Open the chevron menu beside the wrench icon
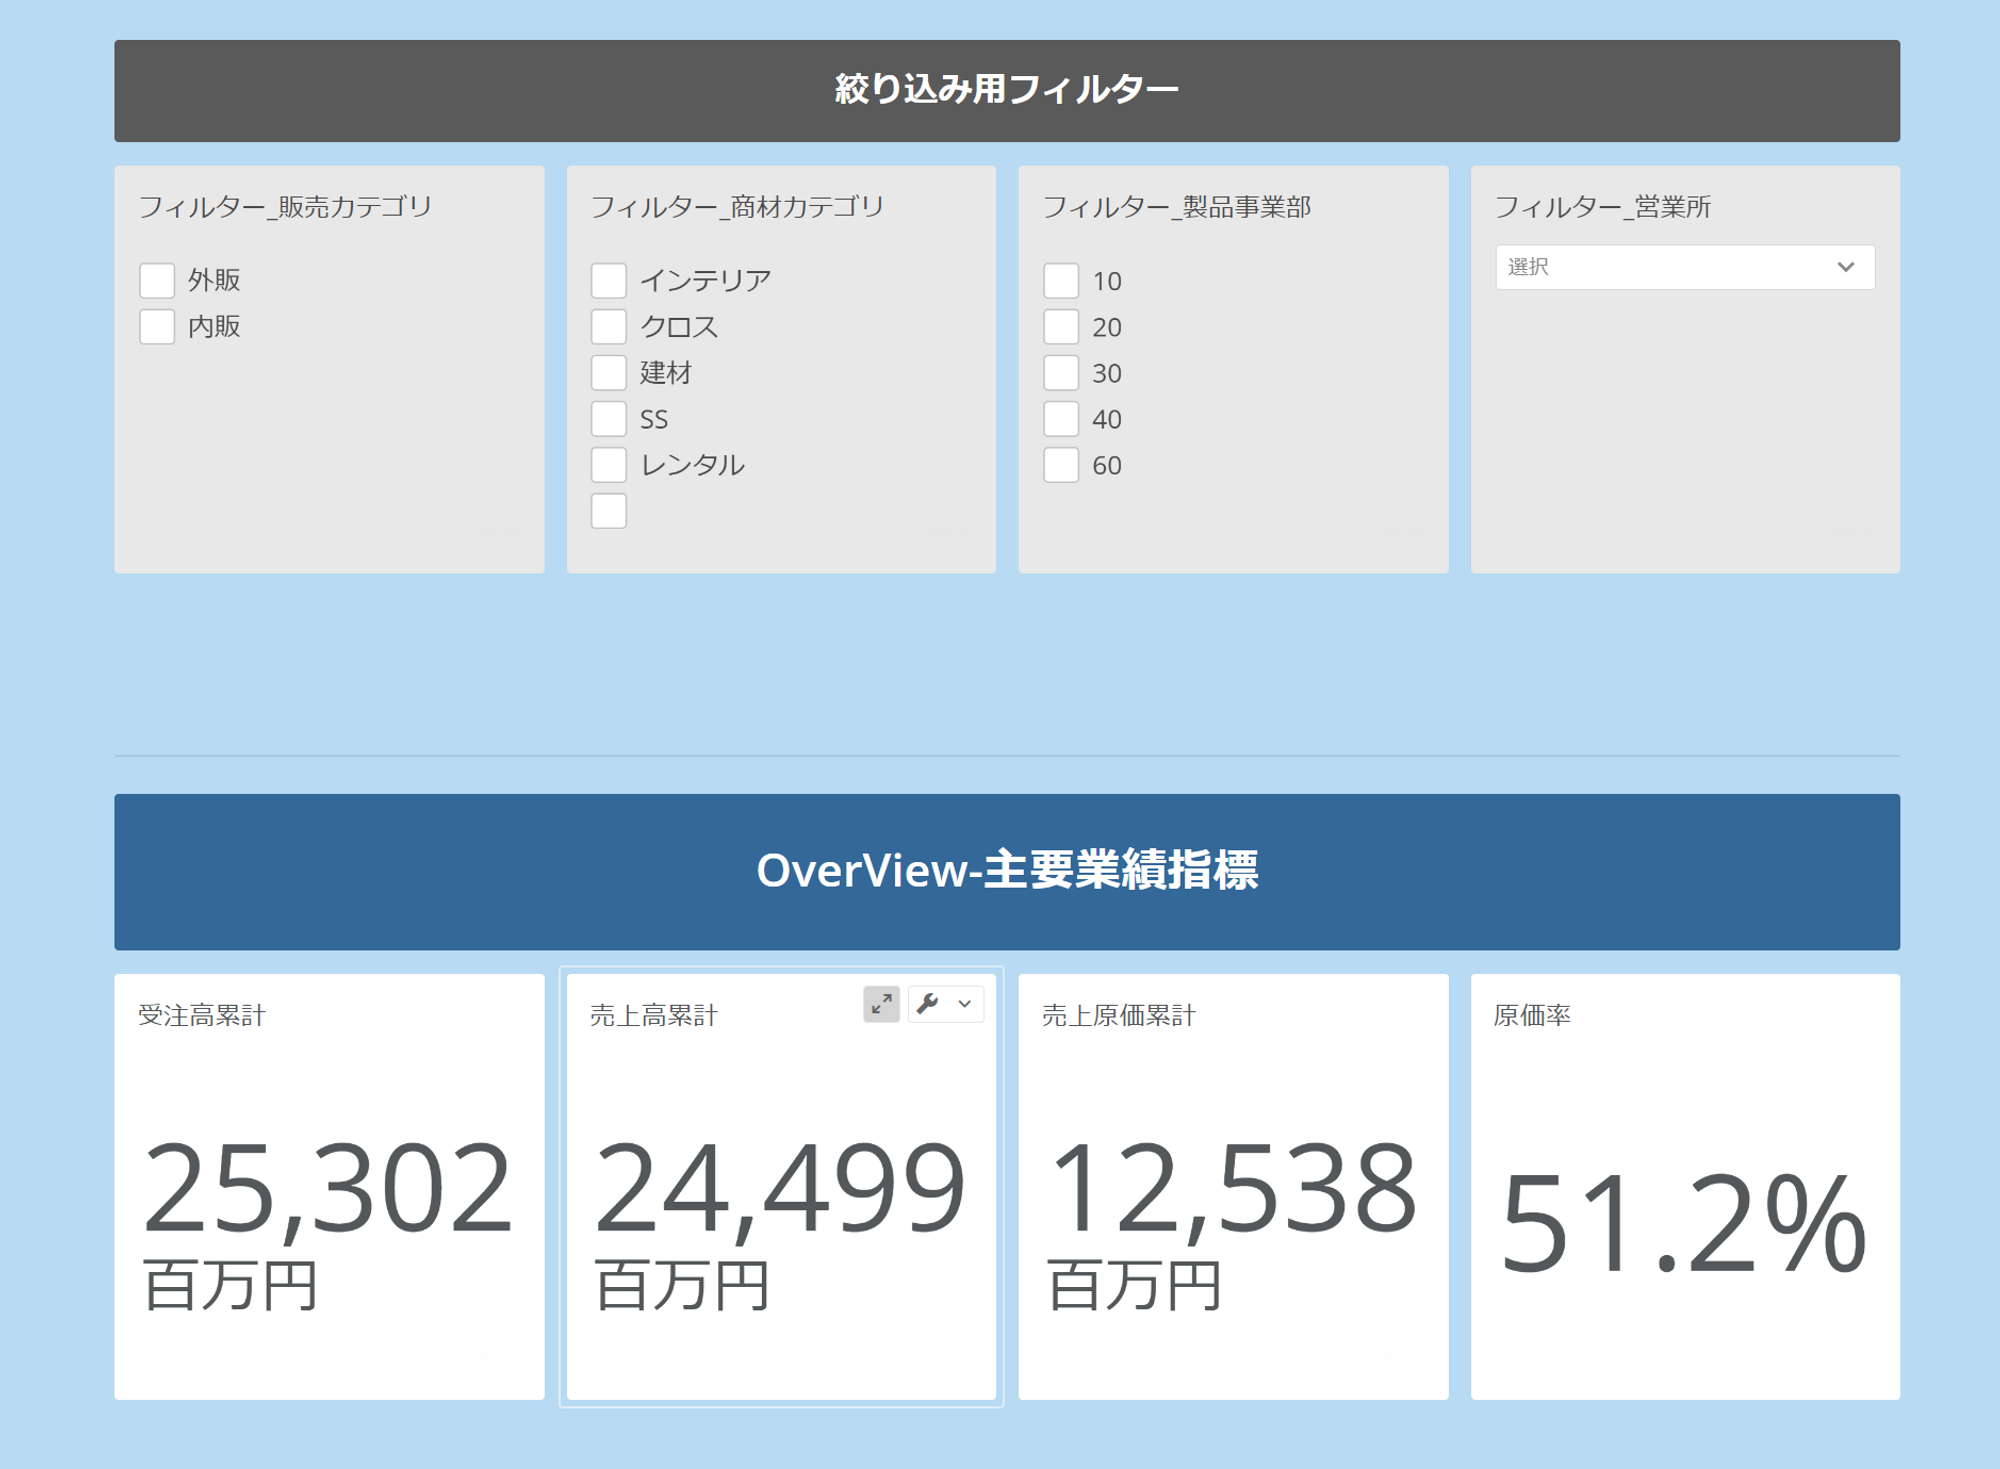Viewport: 2000px width, 1469px height. [965, 1004]
